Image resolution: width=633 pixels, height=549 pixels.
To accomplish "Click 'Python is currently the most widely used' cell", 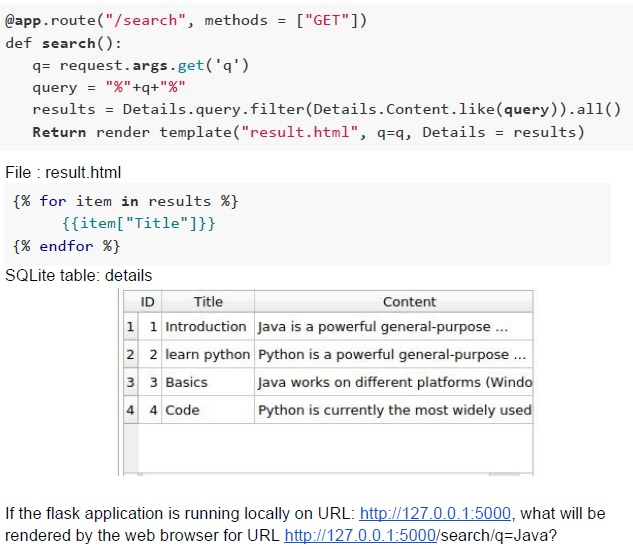I will pyautogui.click(x=394, y=410).
